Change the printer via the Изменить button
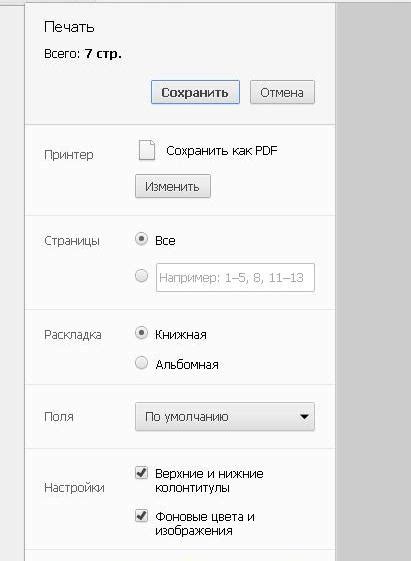This screenshot has width=411, height=561. click(172, 186)
